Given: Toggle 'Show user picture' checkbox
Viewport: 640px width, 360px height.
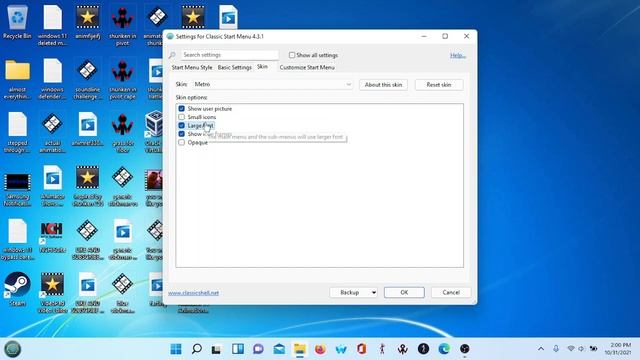Looking at the screenshot, I should pos(182,109).
